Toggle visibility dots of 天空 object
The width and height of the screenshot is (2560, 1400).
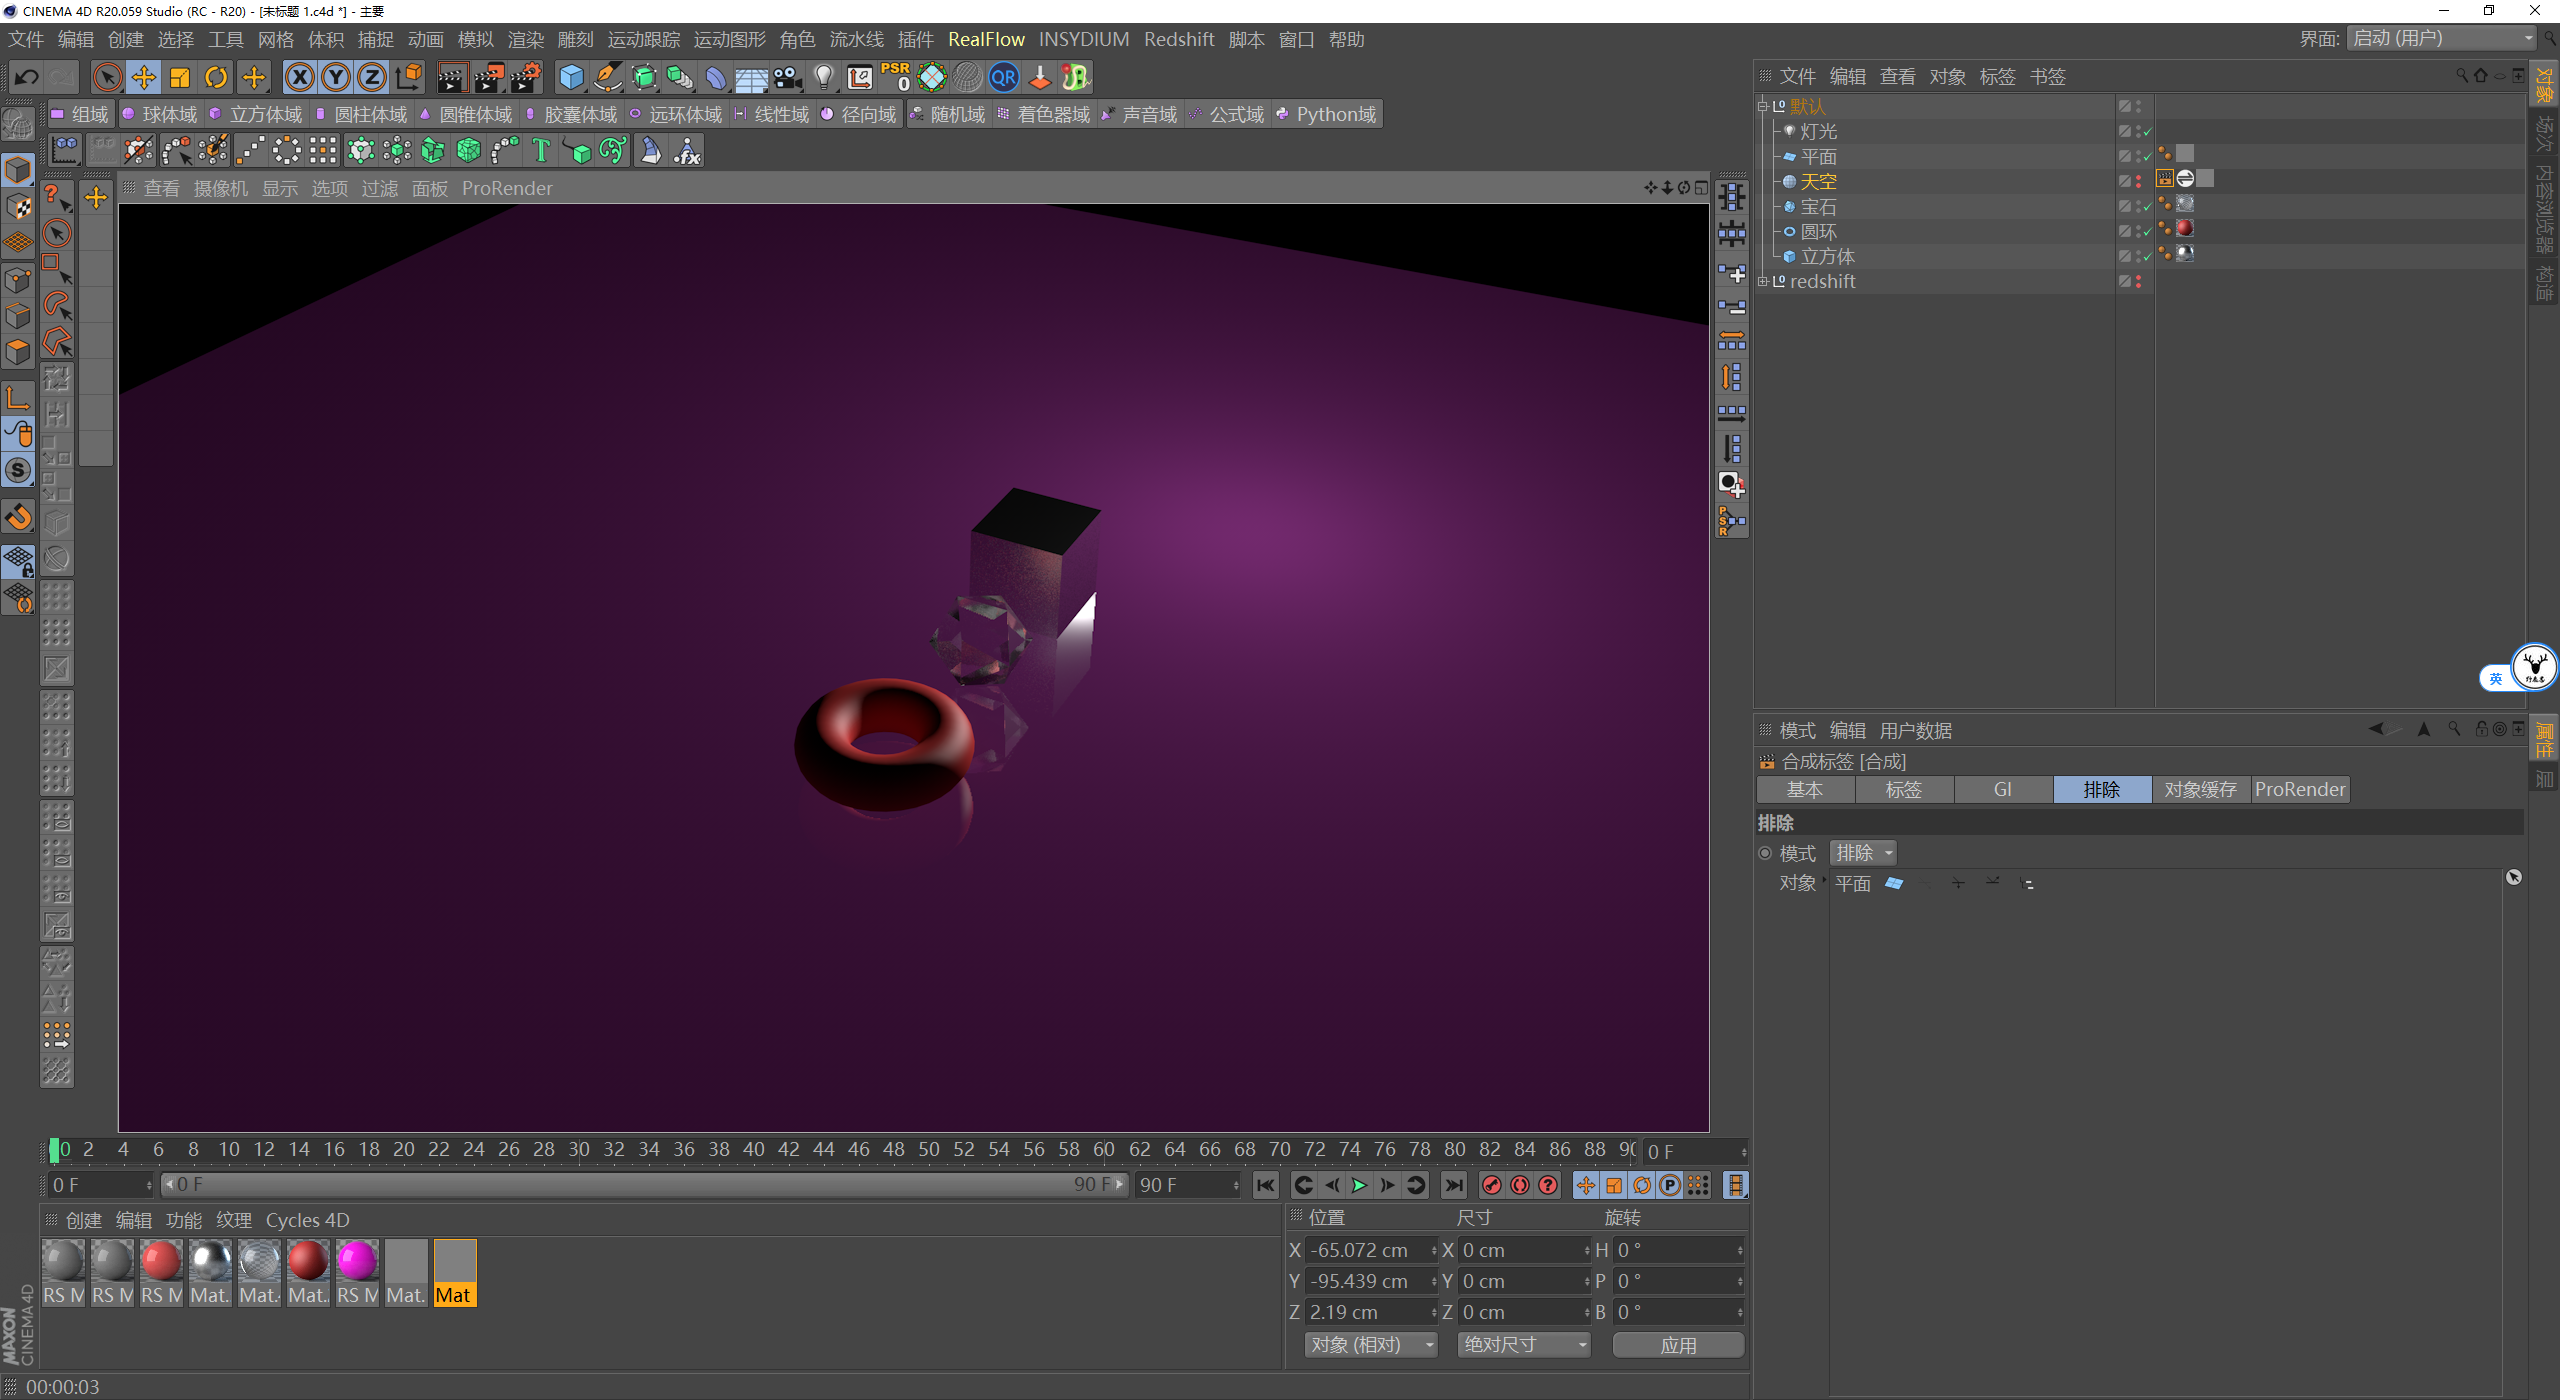click(2139, 181)
